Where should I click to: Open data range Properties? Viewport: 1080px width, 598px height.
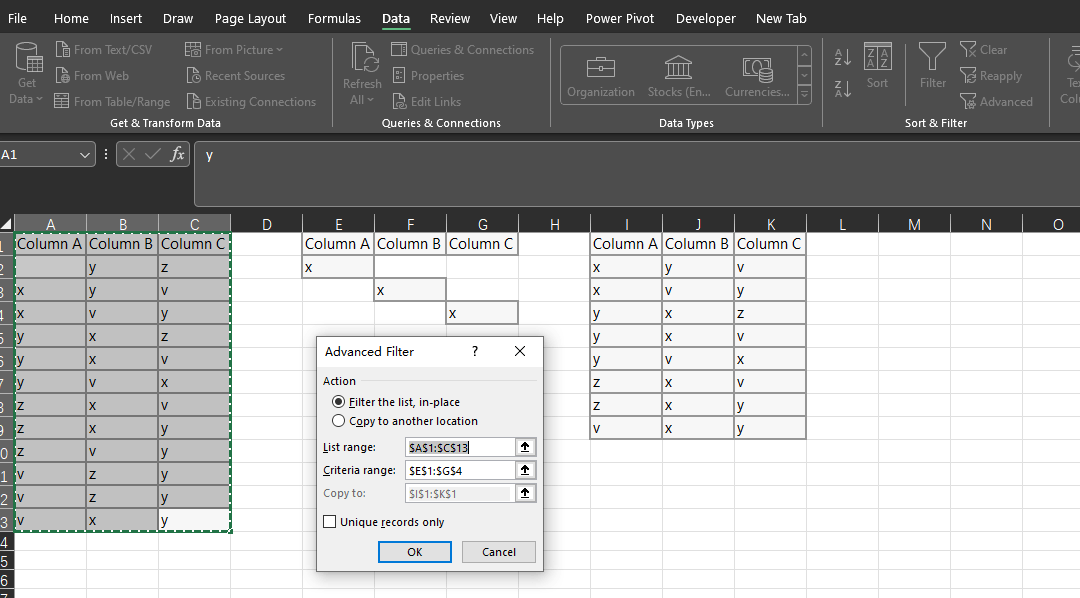(428, 76)
